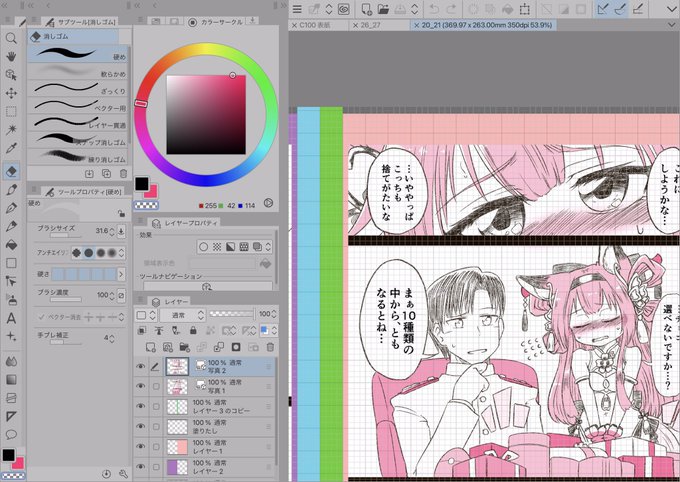Choose the ベクター用 eraser sub tool
Image resolution: width=680 pixels, height=482 pixels.
pos(78,105)
